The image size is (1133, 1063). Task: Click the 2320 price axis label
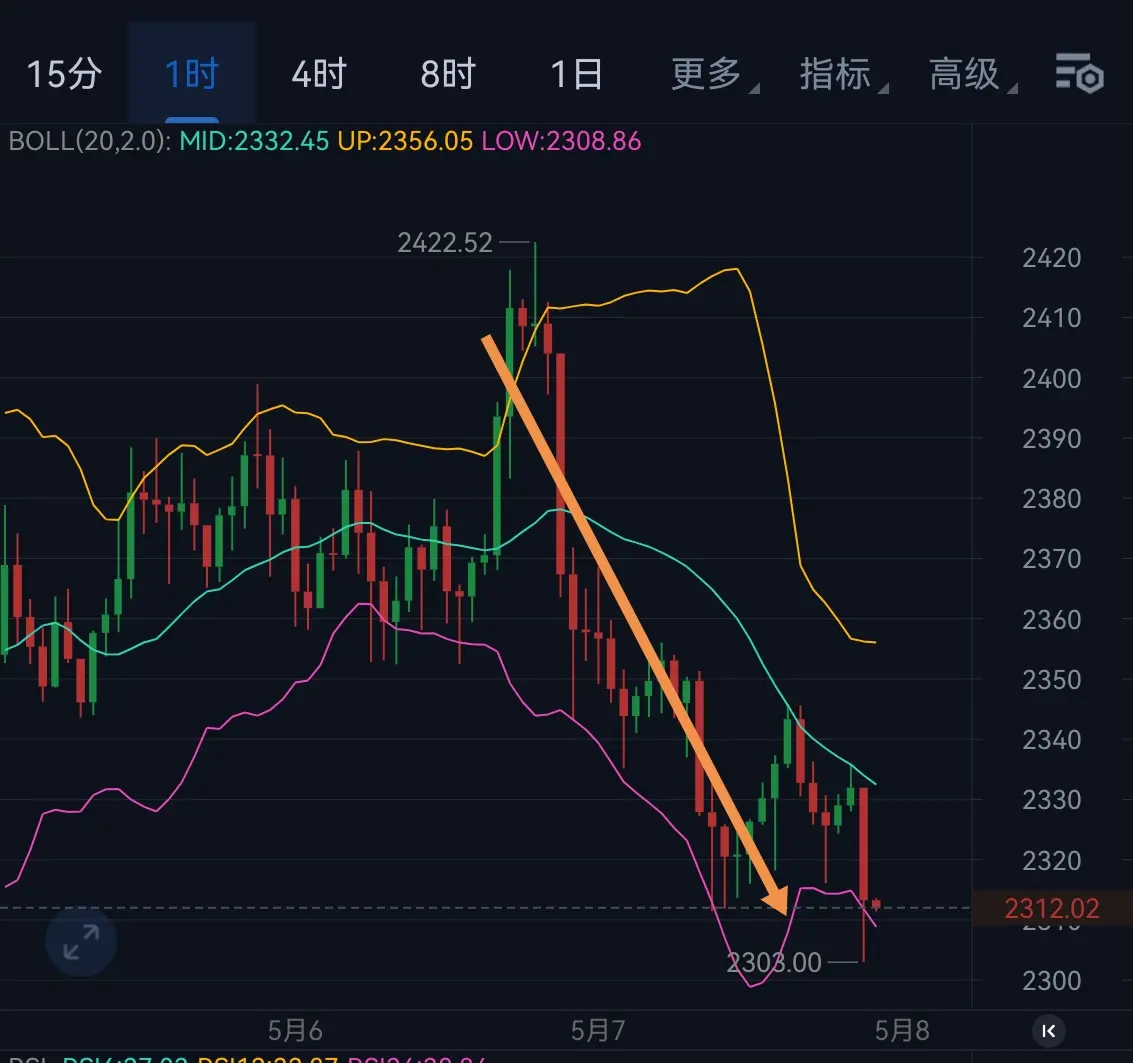1052,861
